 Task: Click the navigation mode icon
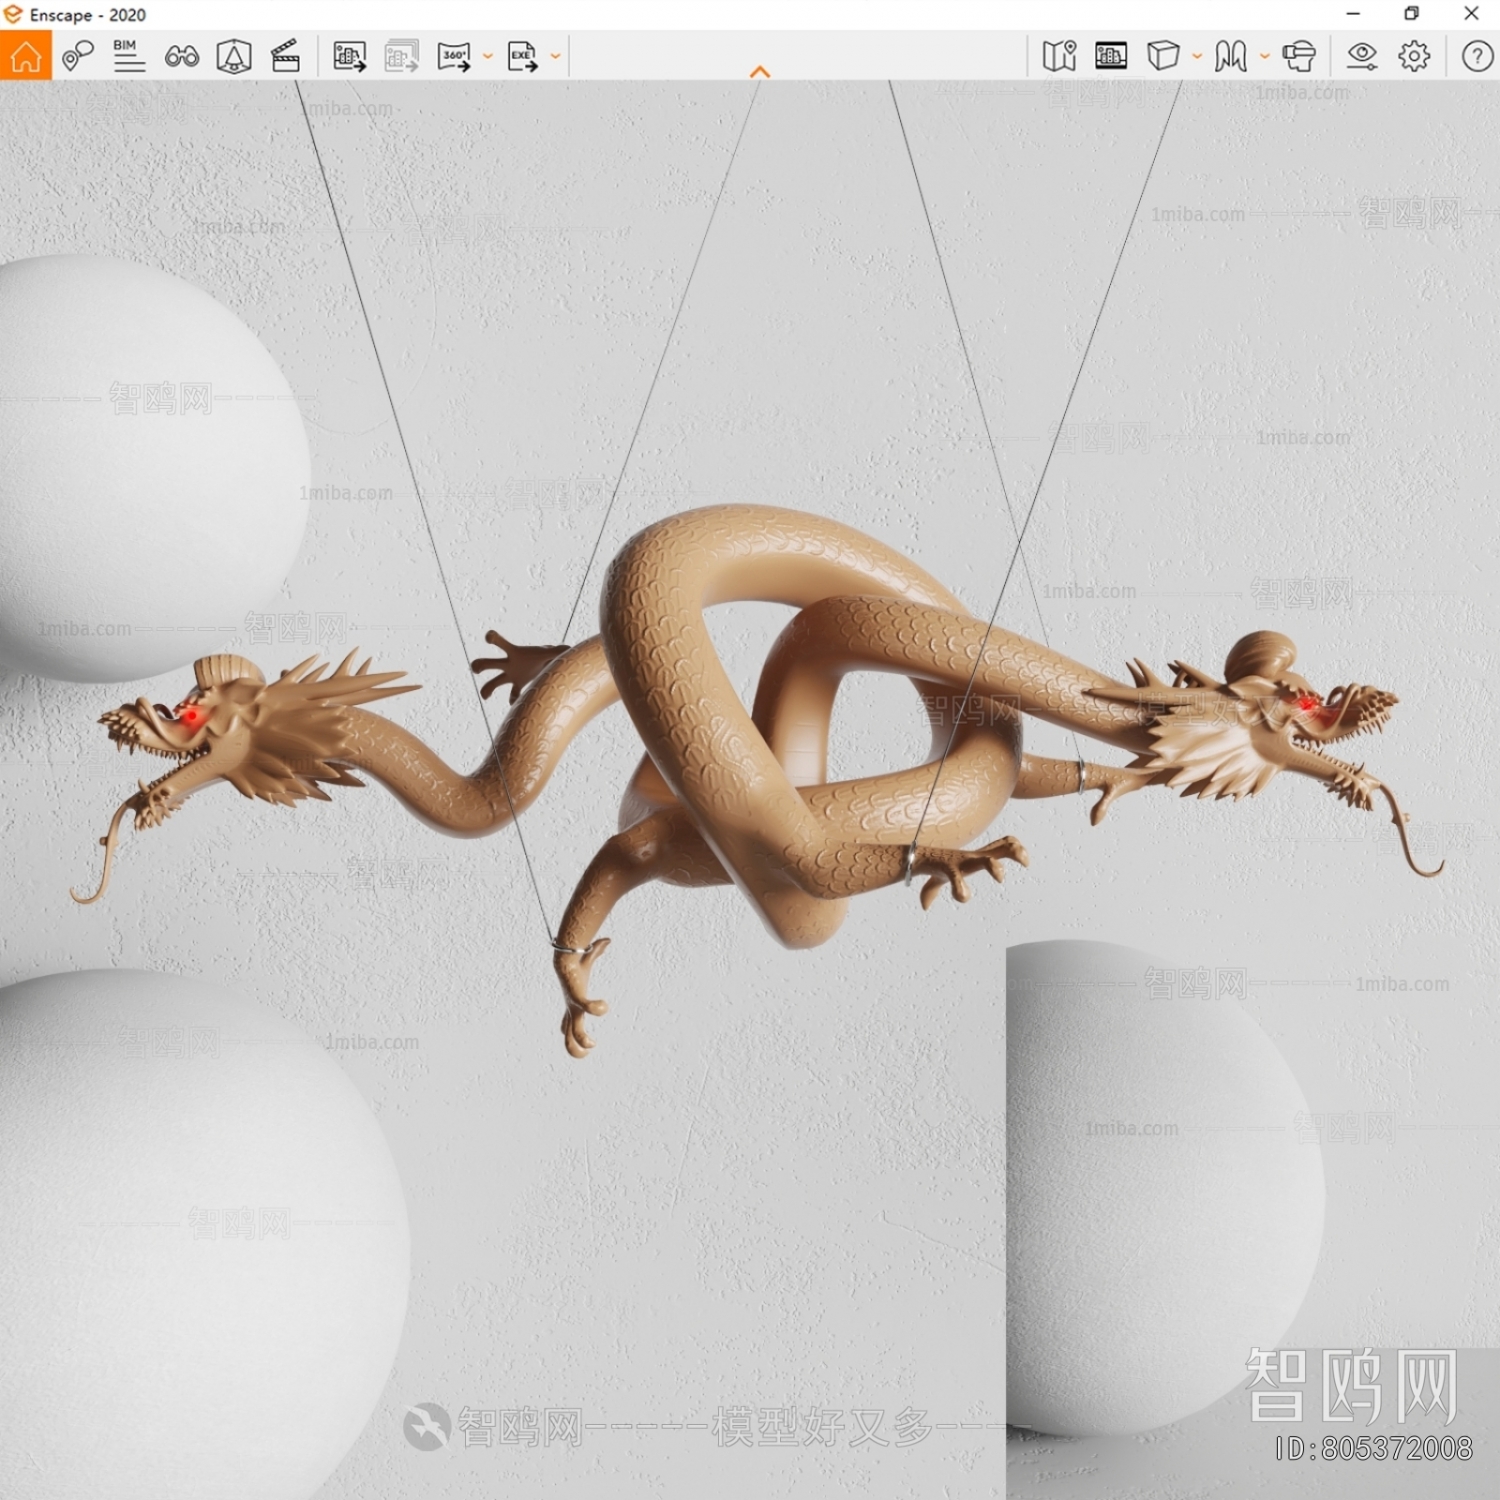pyautogui.click(x=1231, y=56)
